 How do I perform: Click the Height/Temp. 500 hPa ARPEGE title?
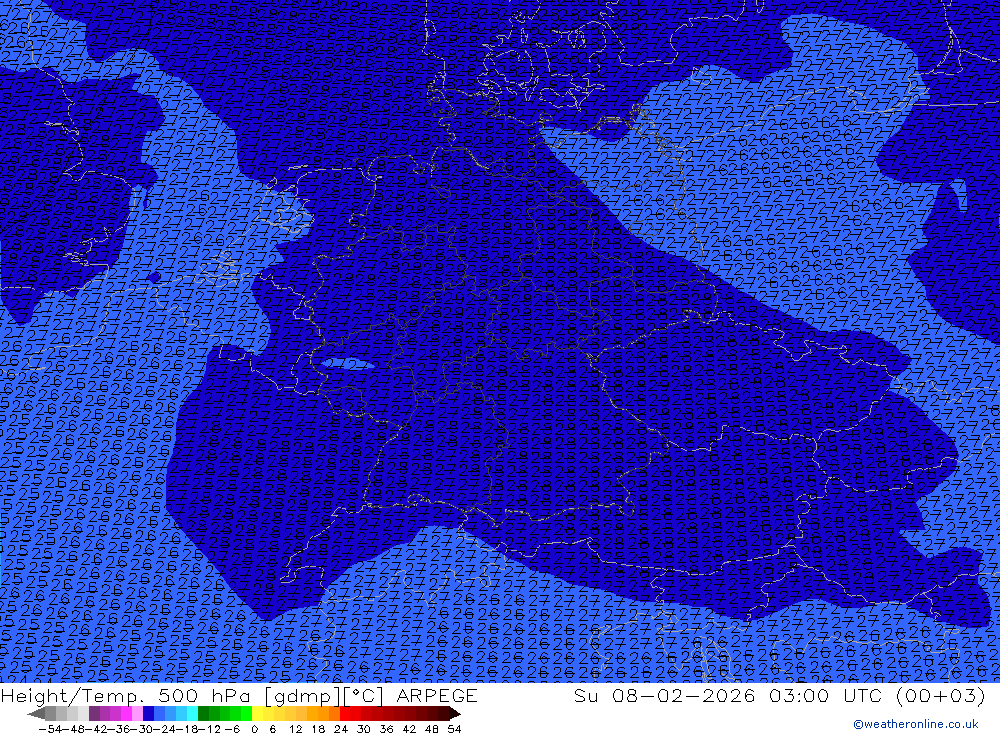coord(239,695)
